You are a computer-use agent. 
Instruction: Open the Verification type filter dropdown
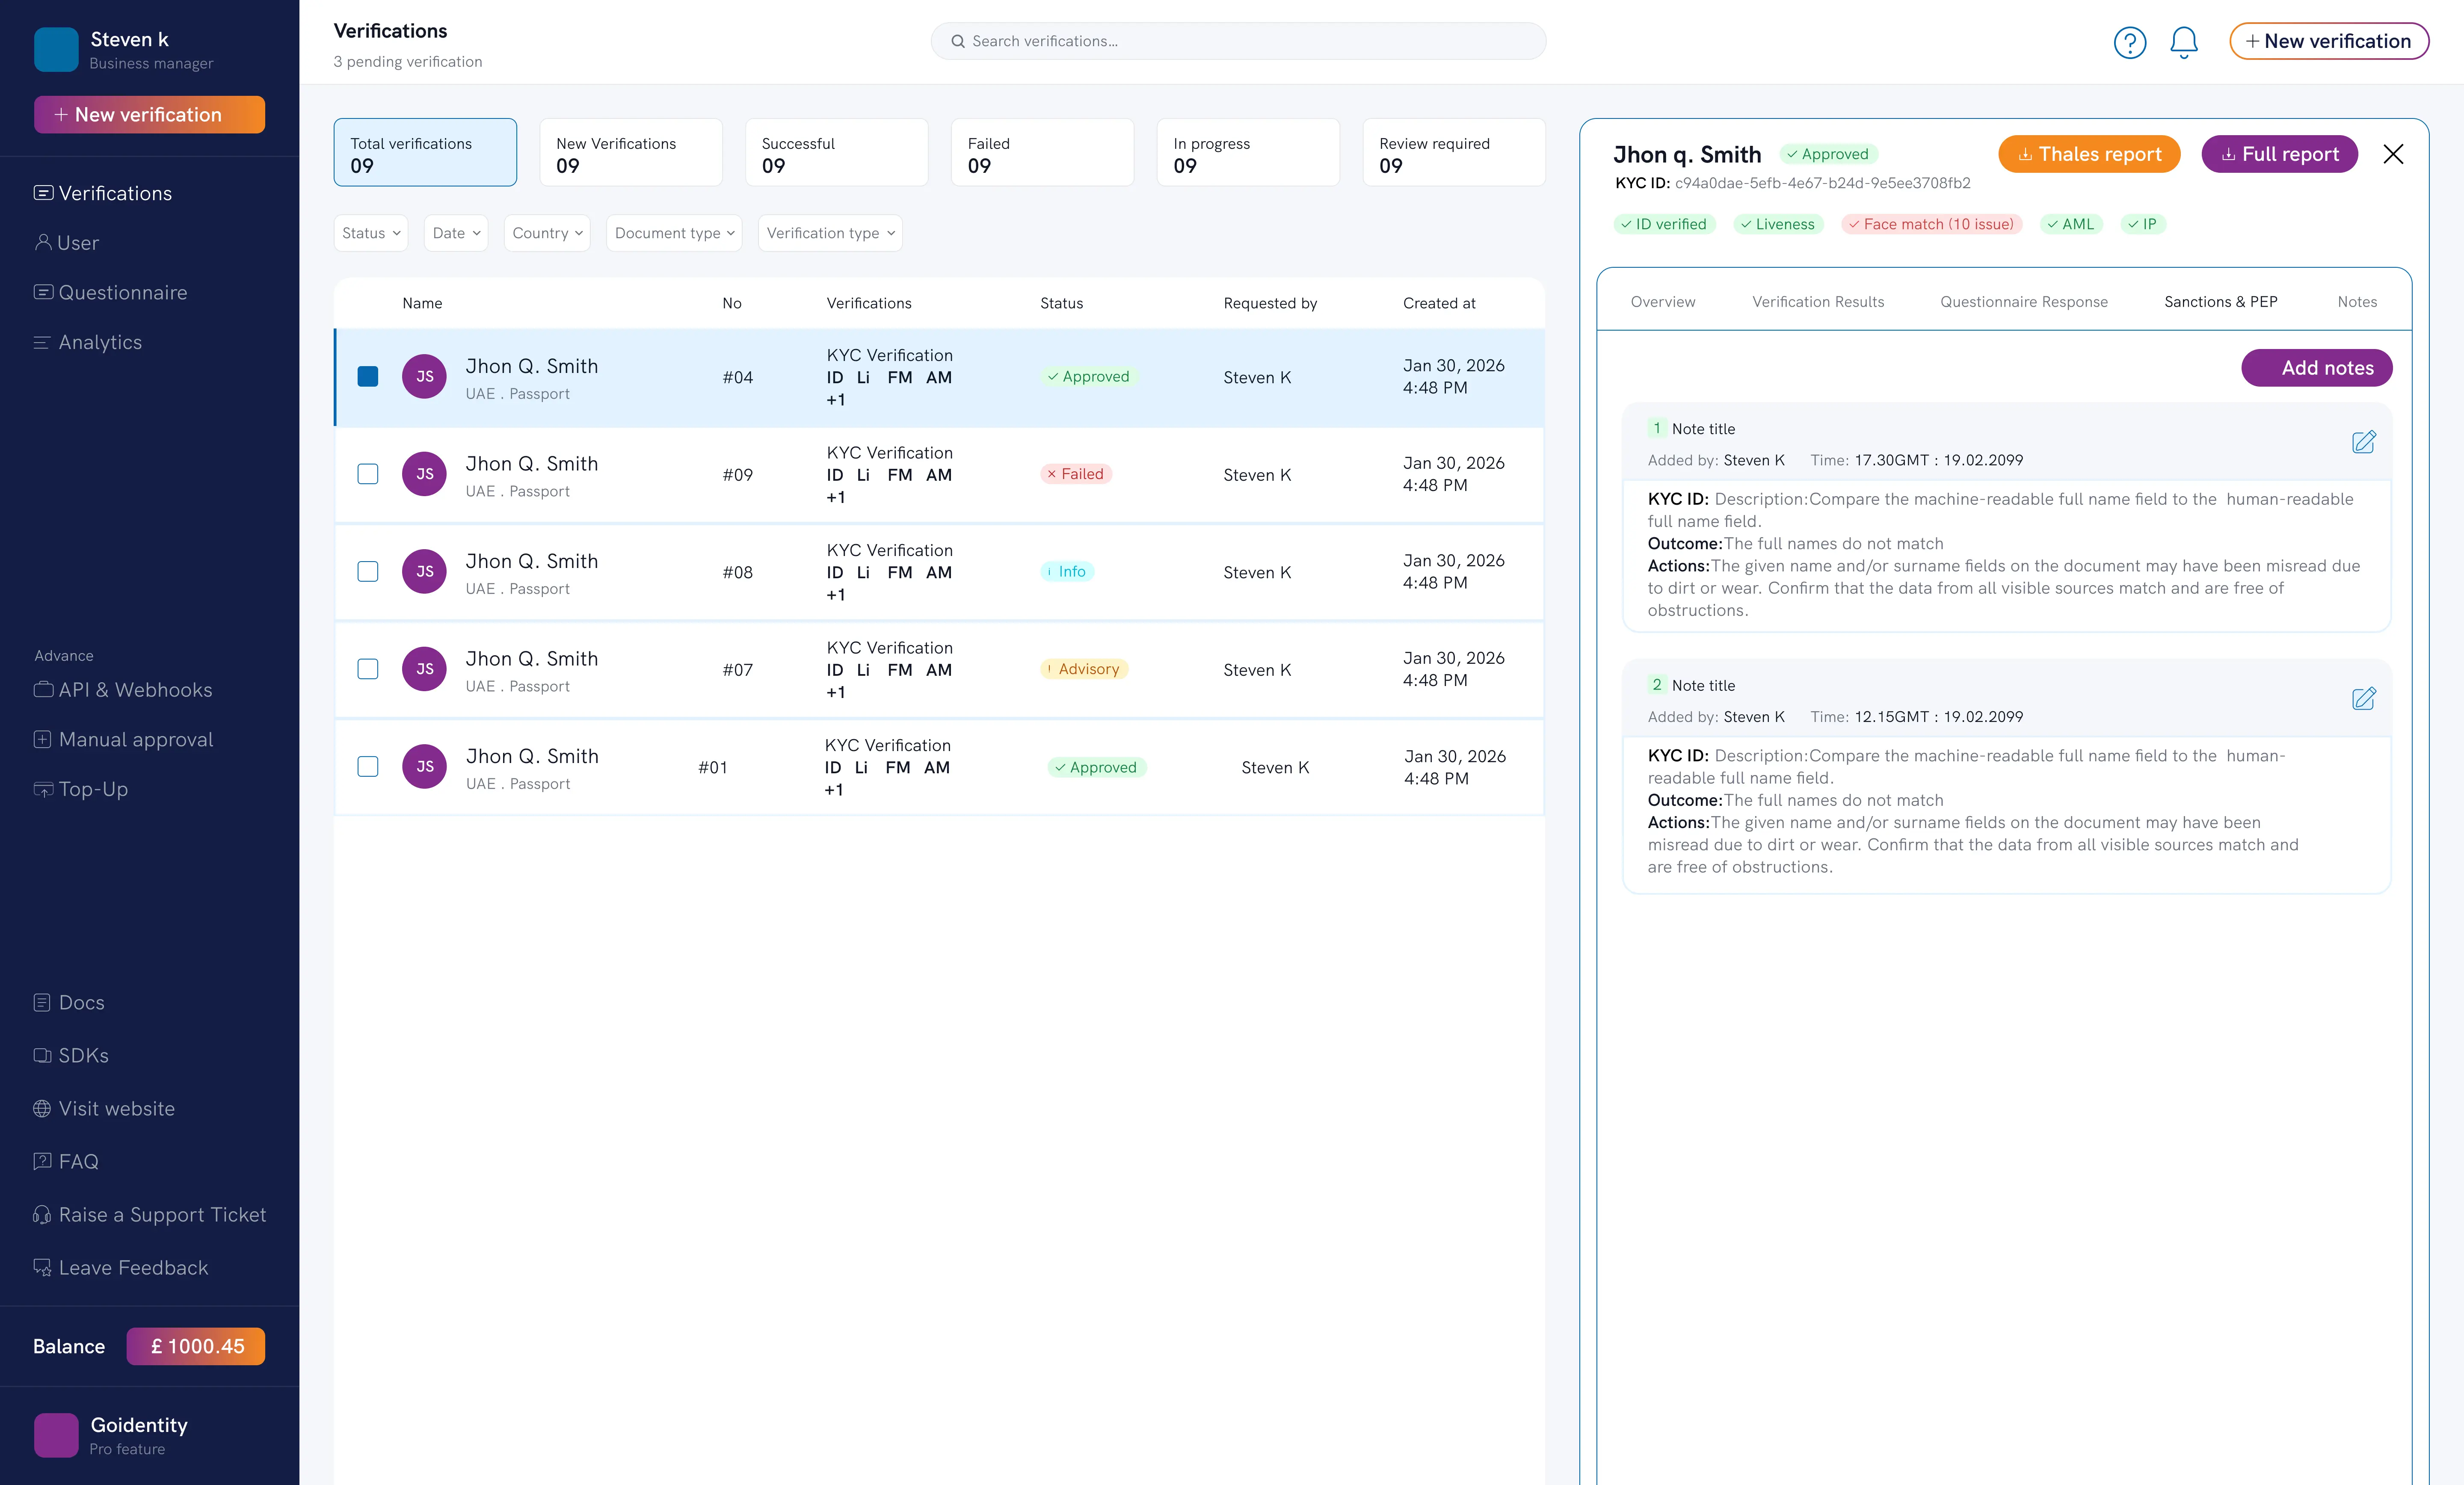pyautogui.click(x=830, y=233)
